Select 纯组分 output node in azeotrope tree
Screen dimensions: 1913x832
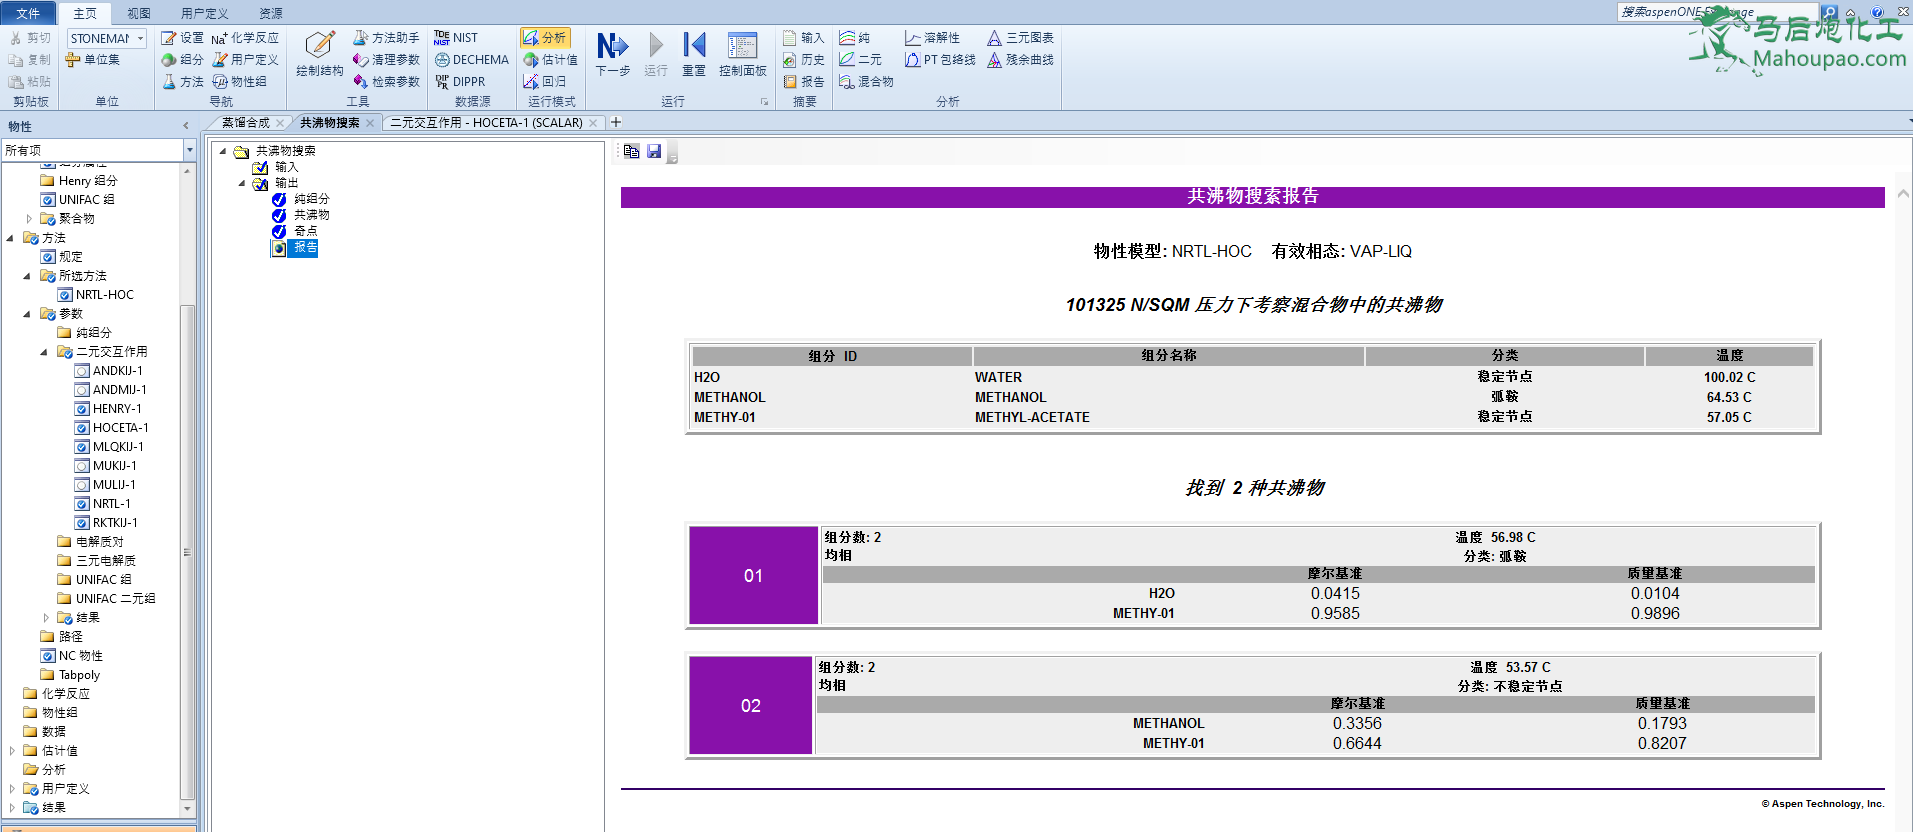coord(311,199)
